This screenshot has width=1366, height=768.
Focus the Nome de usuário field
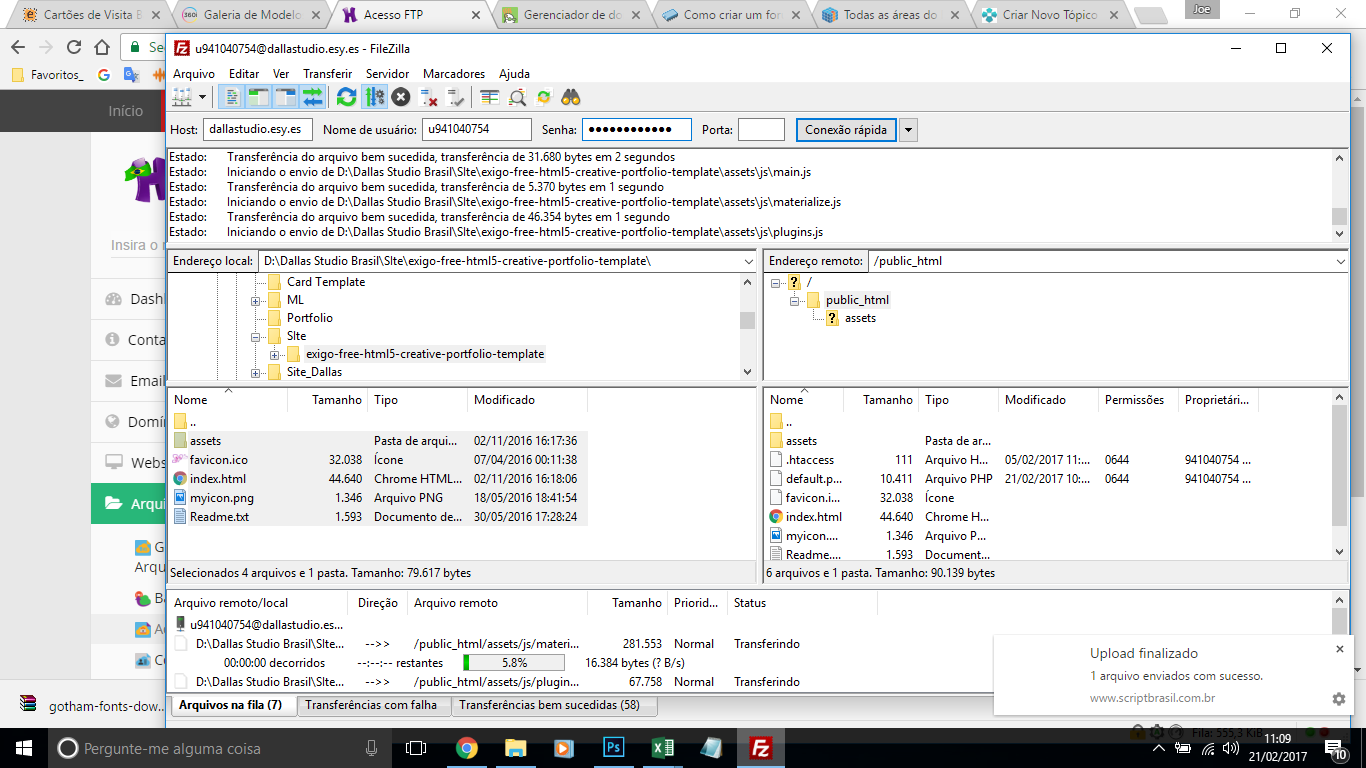point(476,129)
